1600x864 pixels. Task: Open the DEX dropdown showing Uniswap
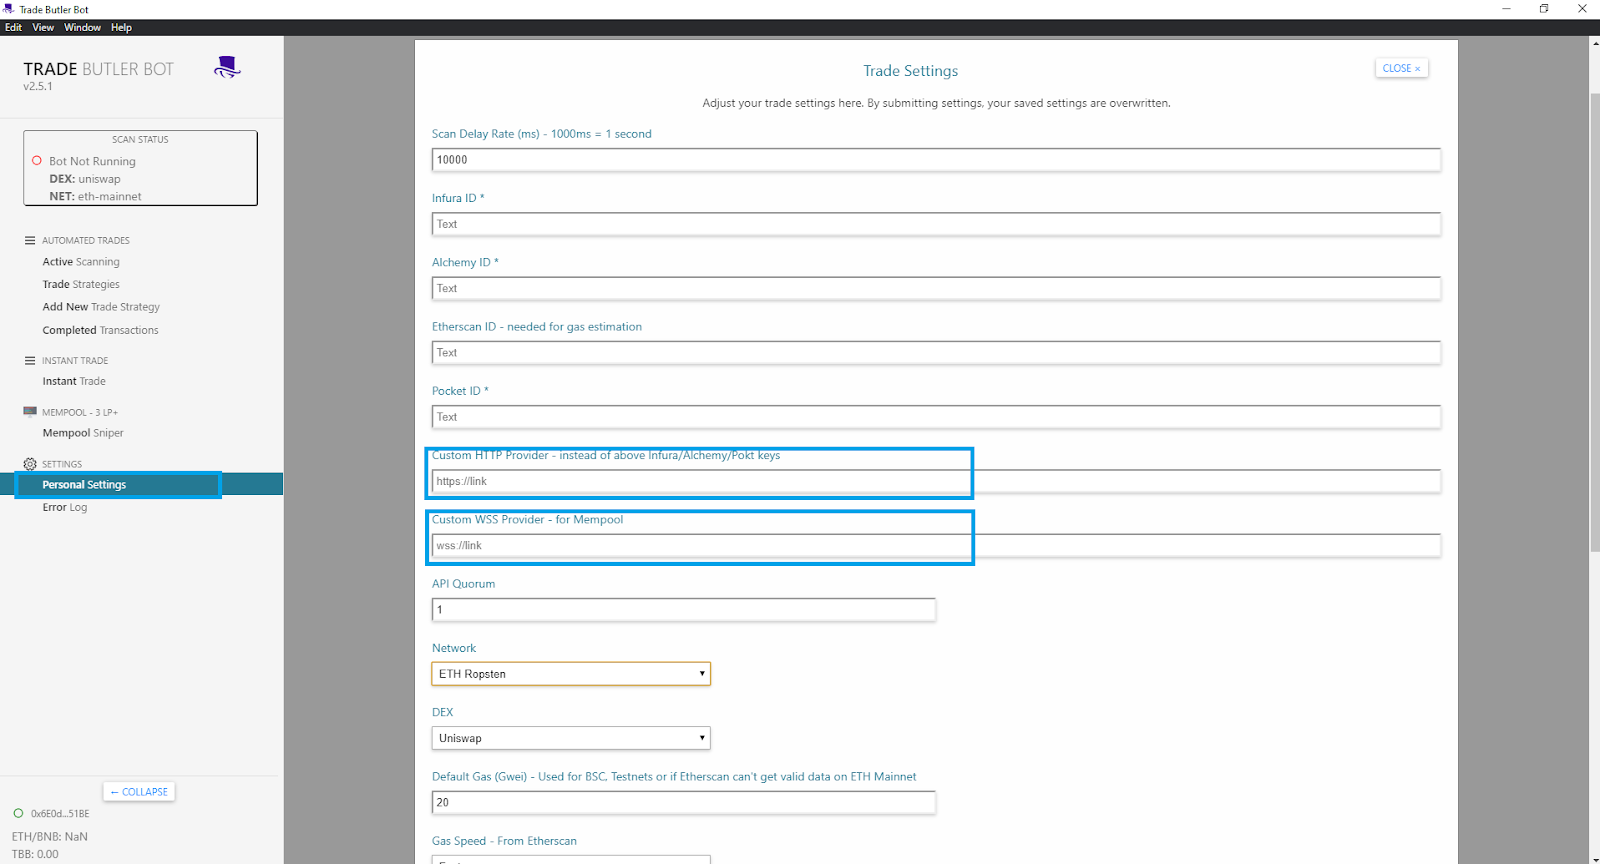[x=571, y=738]
